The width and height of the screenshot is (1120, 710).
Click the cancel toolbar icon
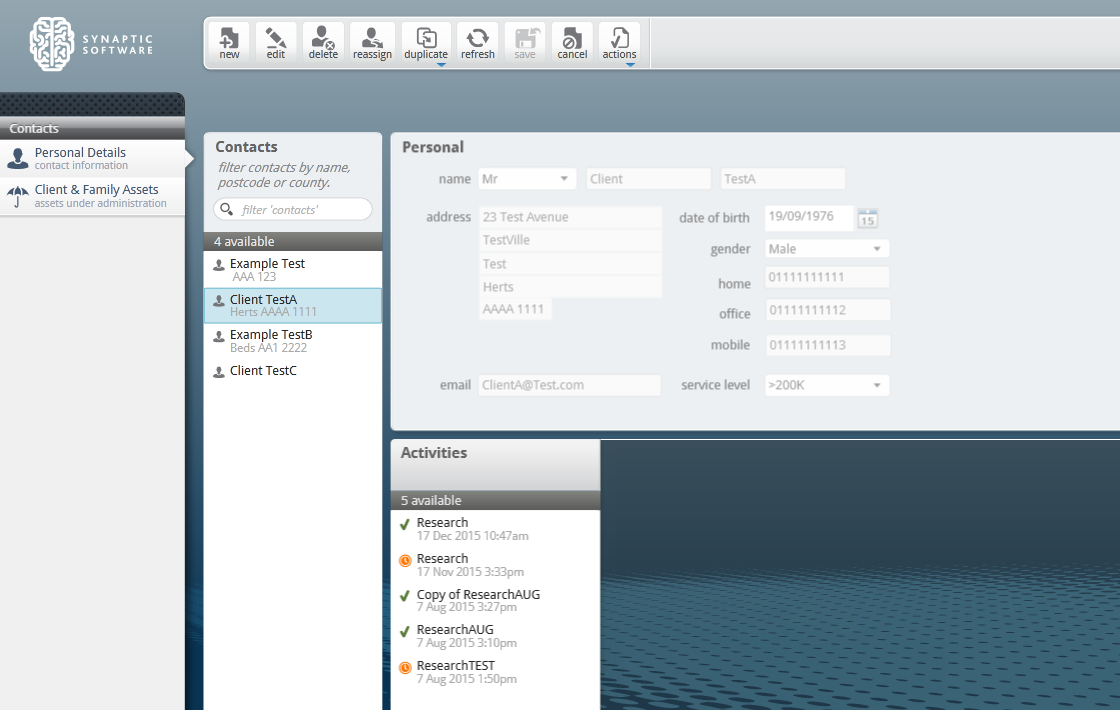pos(572,43)
